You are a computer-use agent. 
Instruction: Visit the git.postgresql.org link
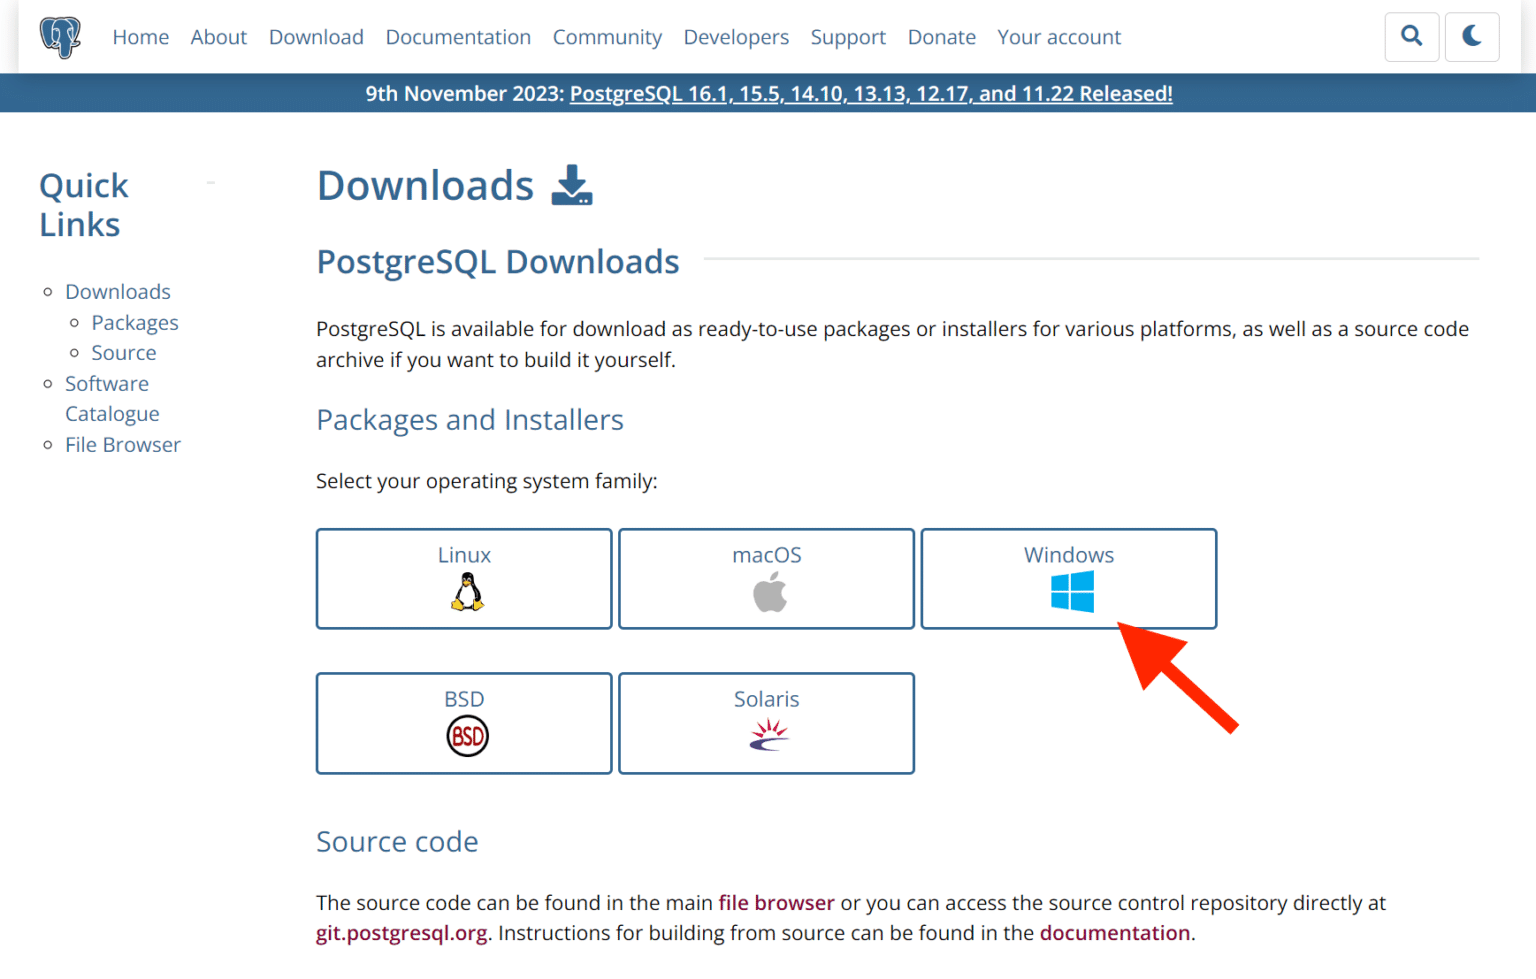(x=402, y=933)
